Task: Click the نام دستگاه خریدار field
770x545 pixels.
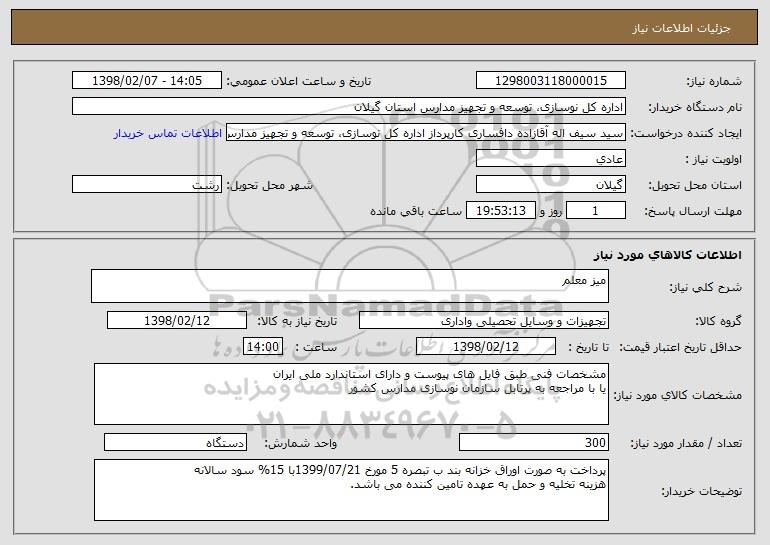Action: pyautogui.click(x=349, y=107)
